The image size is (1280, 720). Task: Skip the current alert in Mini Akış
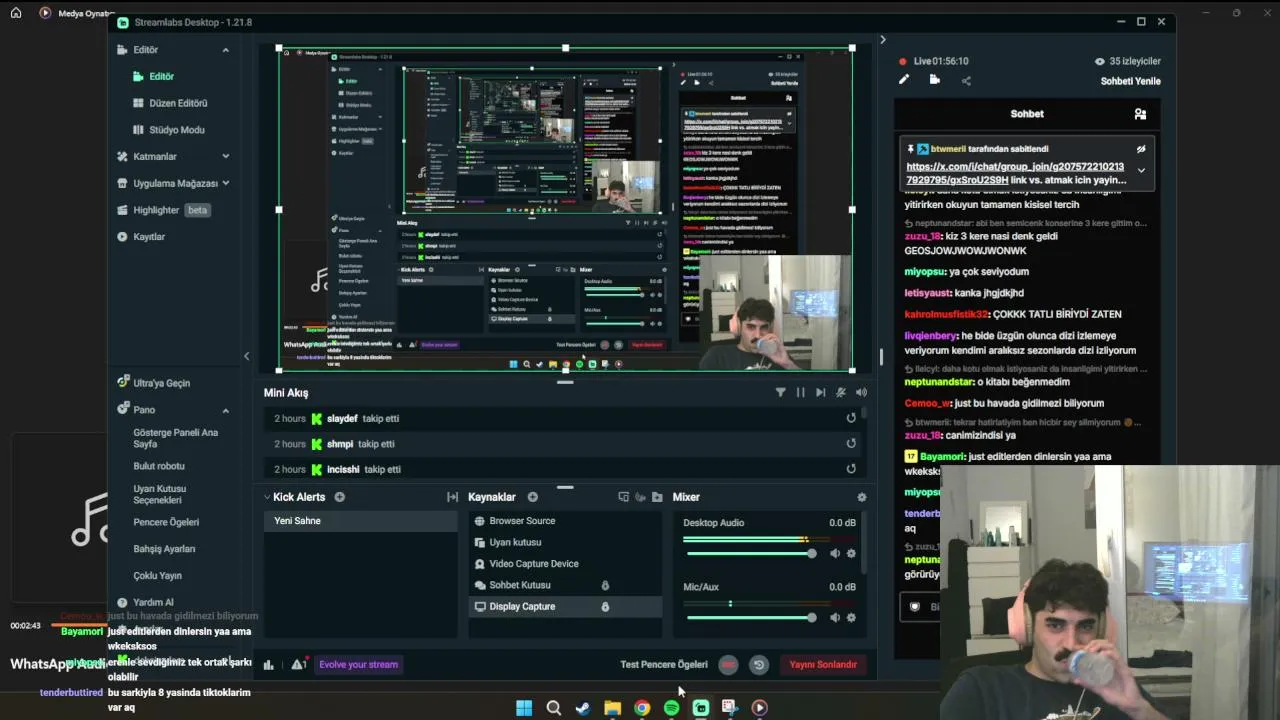click(x=820, y=393)
